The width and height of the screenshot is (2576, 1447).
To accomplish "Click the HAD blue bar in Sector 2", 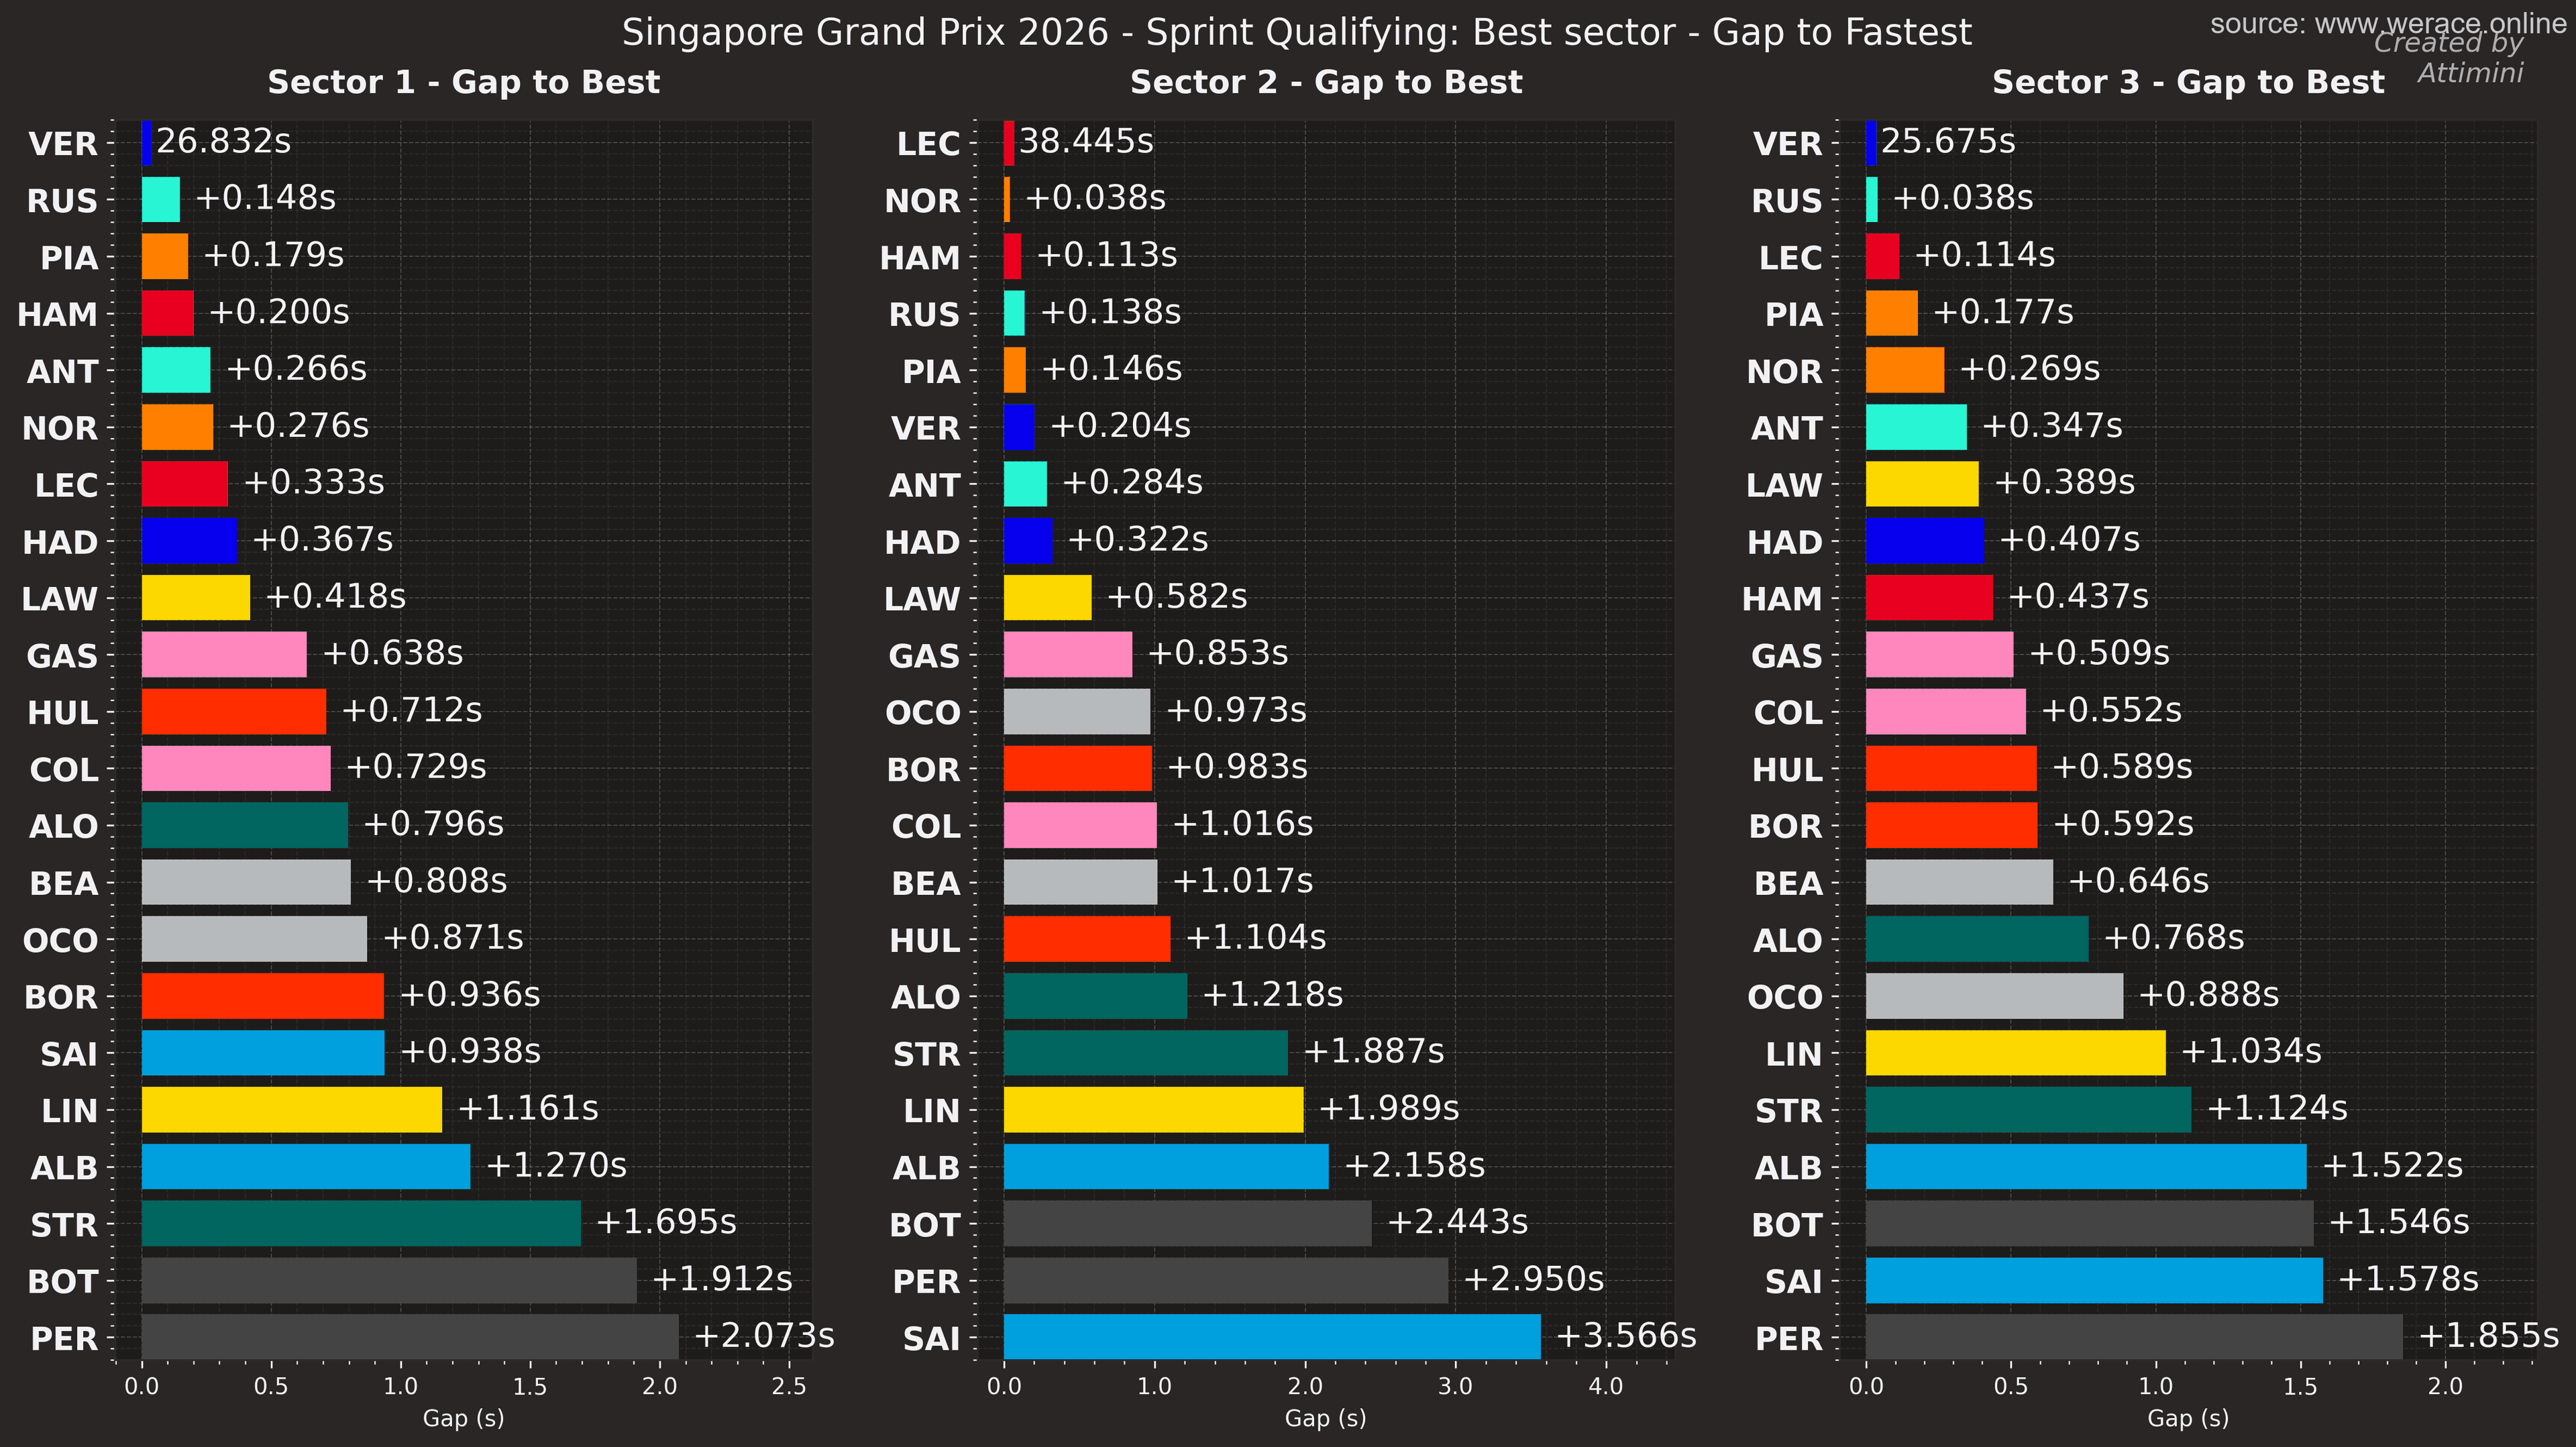I will tap(1028, 540).
